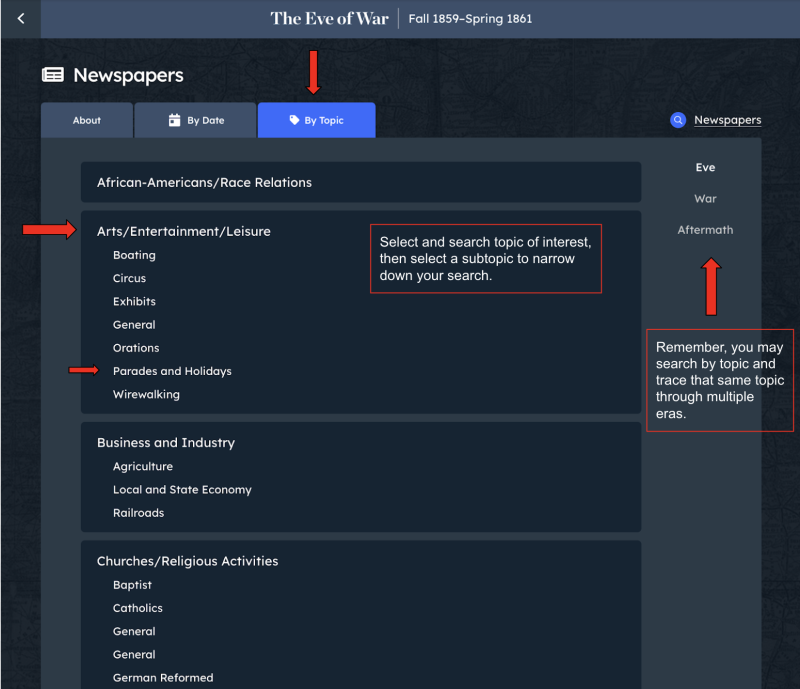800x689 pixels.
Task: Click the tag icon on By Topic tab
Action: tap(294, 120)
